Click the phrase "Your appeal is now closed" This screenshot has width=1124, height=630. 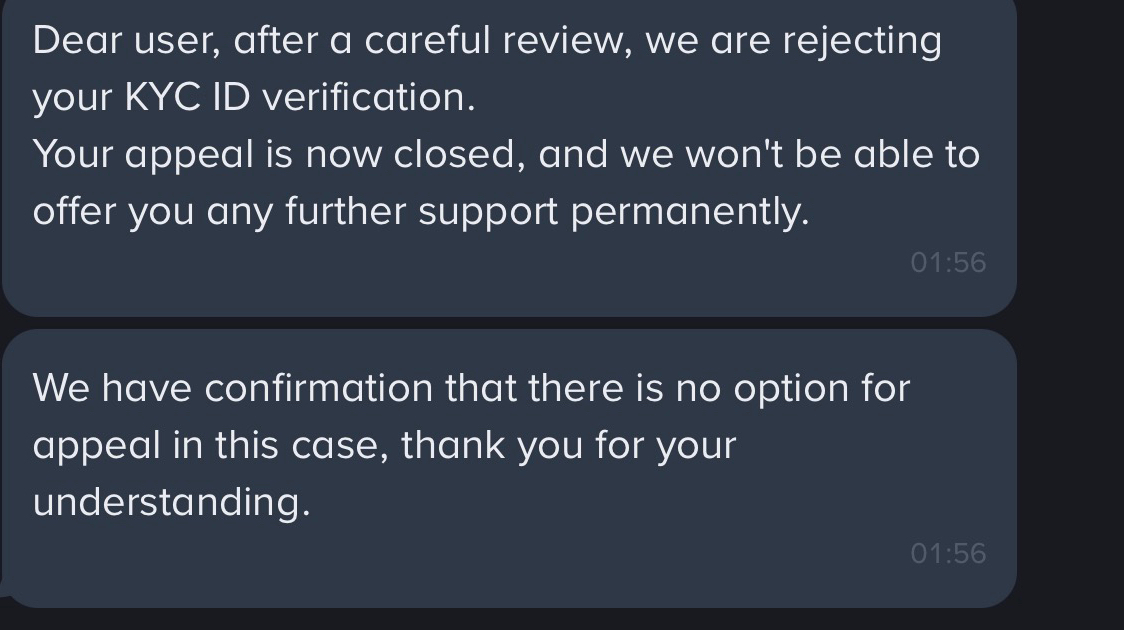[x=275, y=155]
